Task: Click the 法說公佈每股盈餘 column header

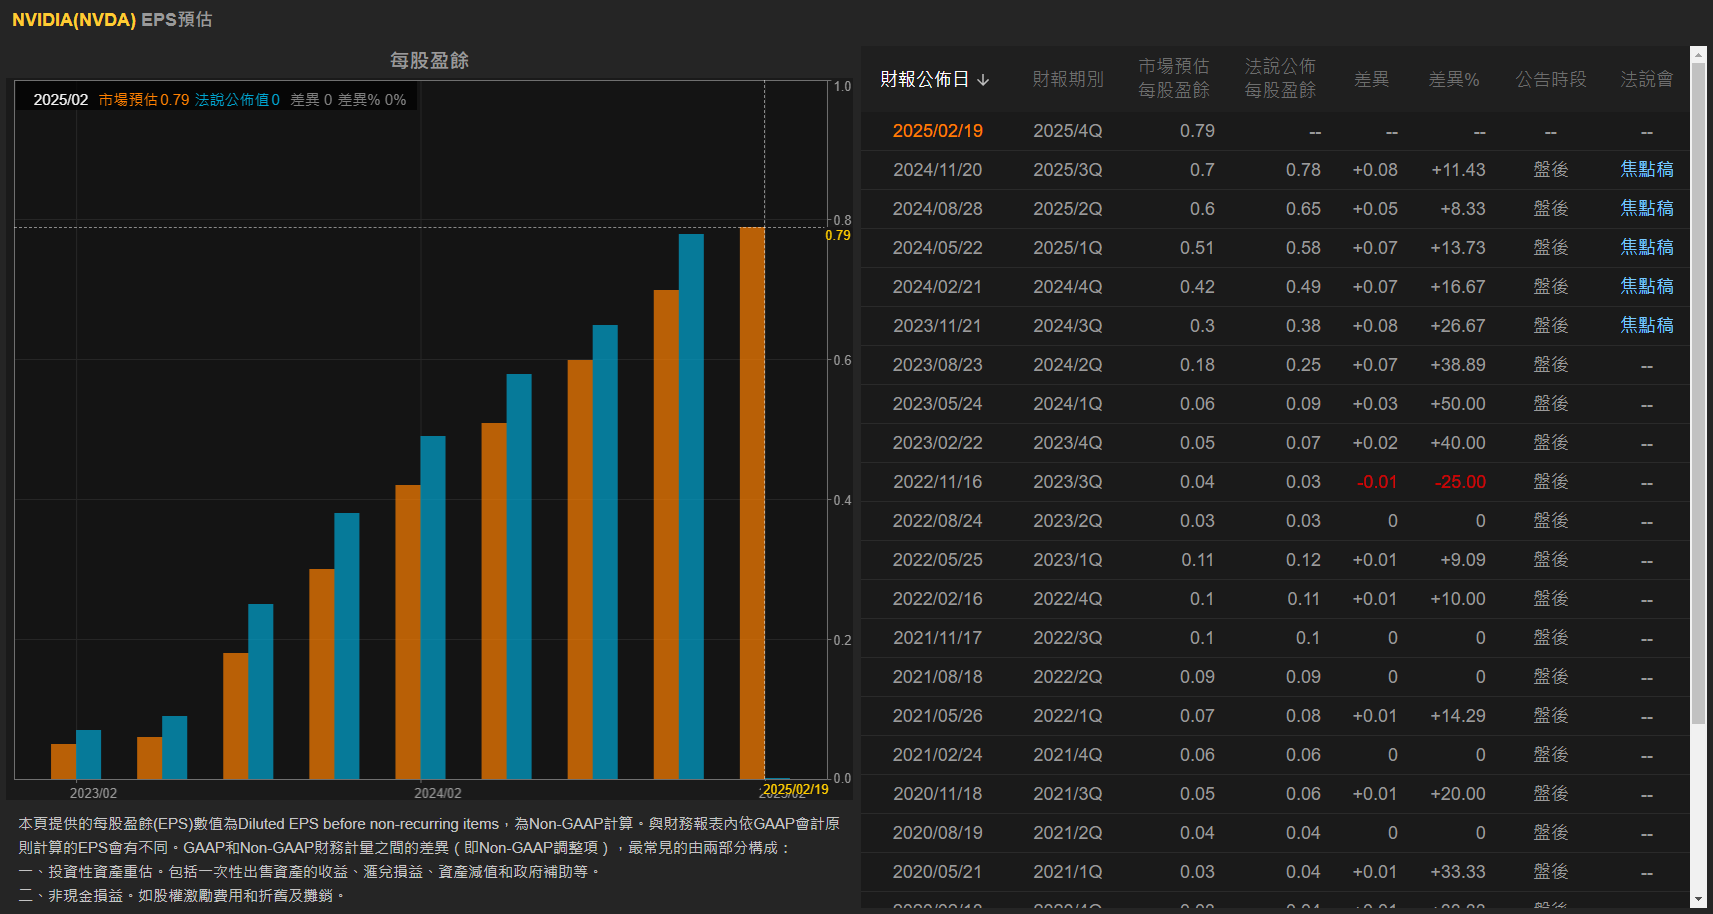Action: [x=1280, y=78]
